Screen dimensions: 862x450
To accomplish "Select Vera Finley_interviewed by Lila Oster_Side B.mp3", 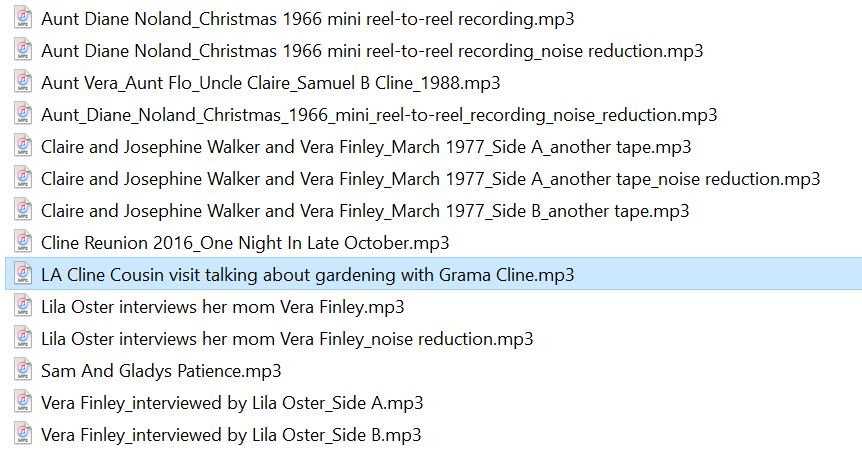I will 231,434.
